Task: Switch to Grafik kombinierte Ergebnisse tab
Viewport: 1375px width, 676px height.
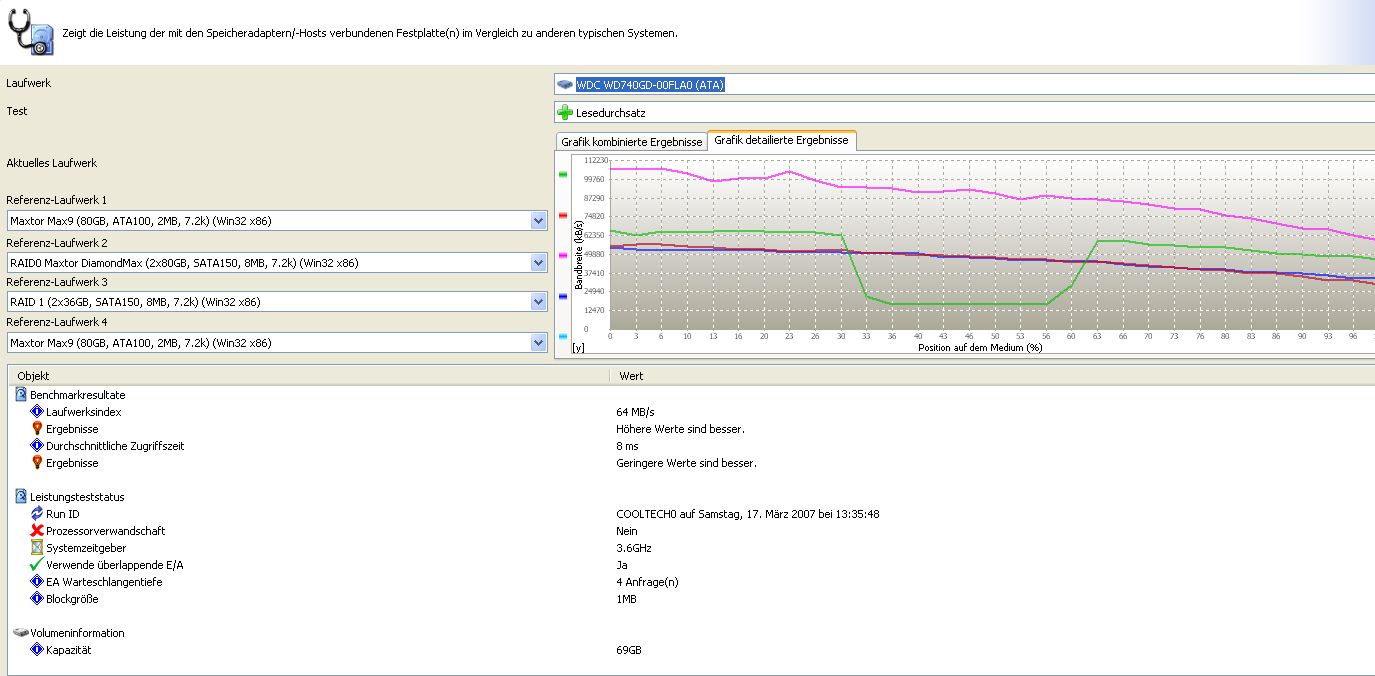Action: point(631,142)
